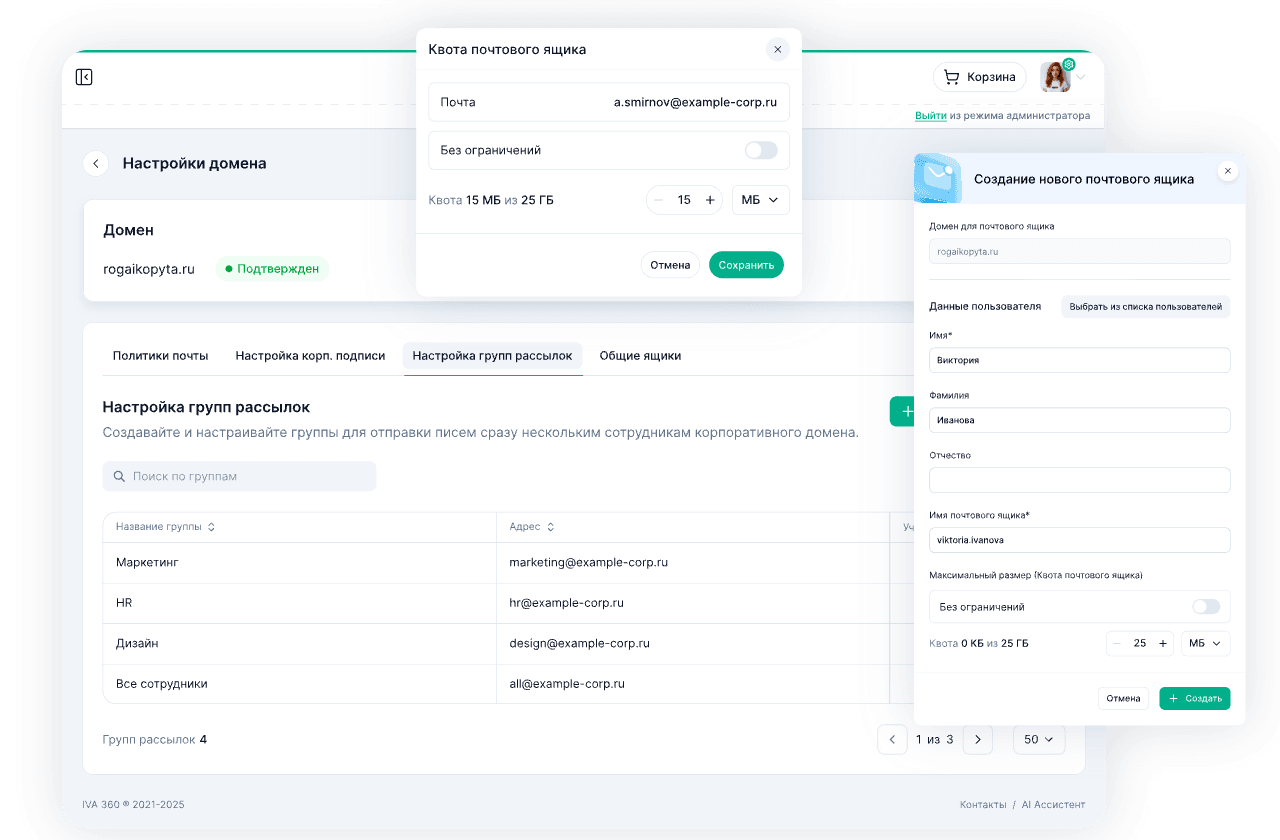The width and height of the screenshot is (1280, 840).
Task: Expand the chevron beside user avatar
Action: pos(1081,77)
